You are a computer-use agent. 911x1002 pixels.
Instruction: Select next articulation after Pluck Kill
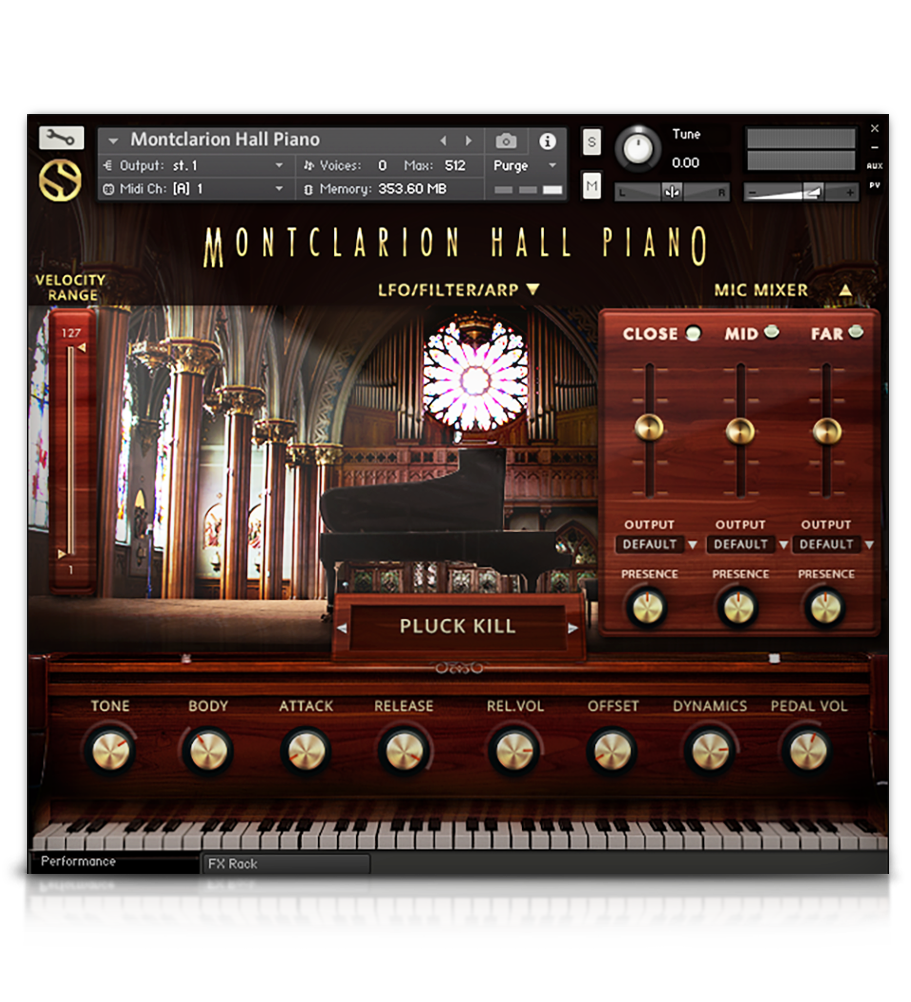pyautogui.click(x=573, y=628)
